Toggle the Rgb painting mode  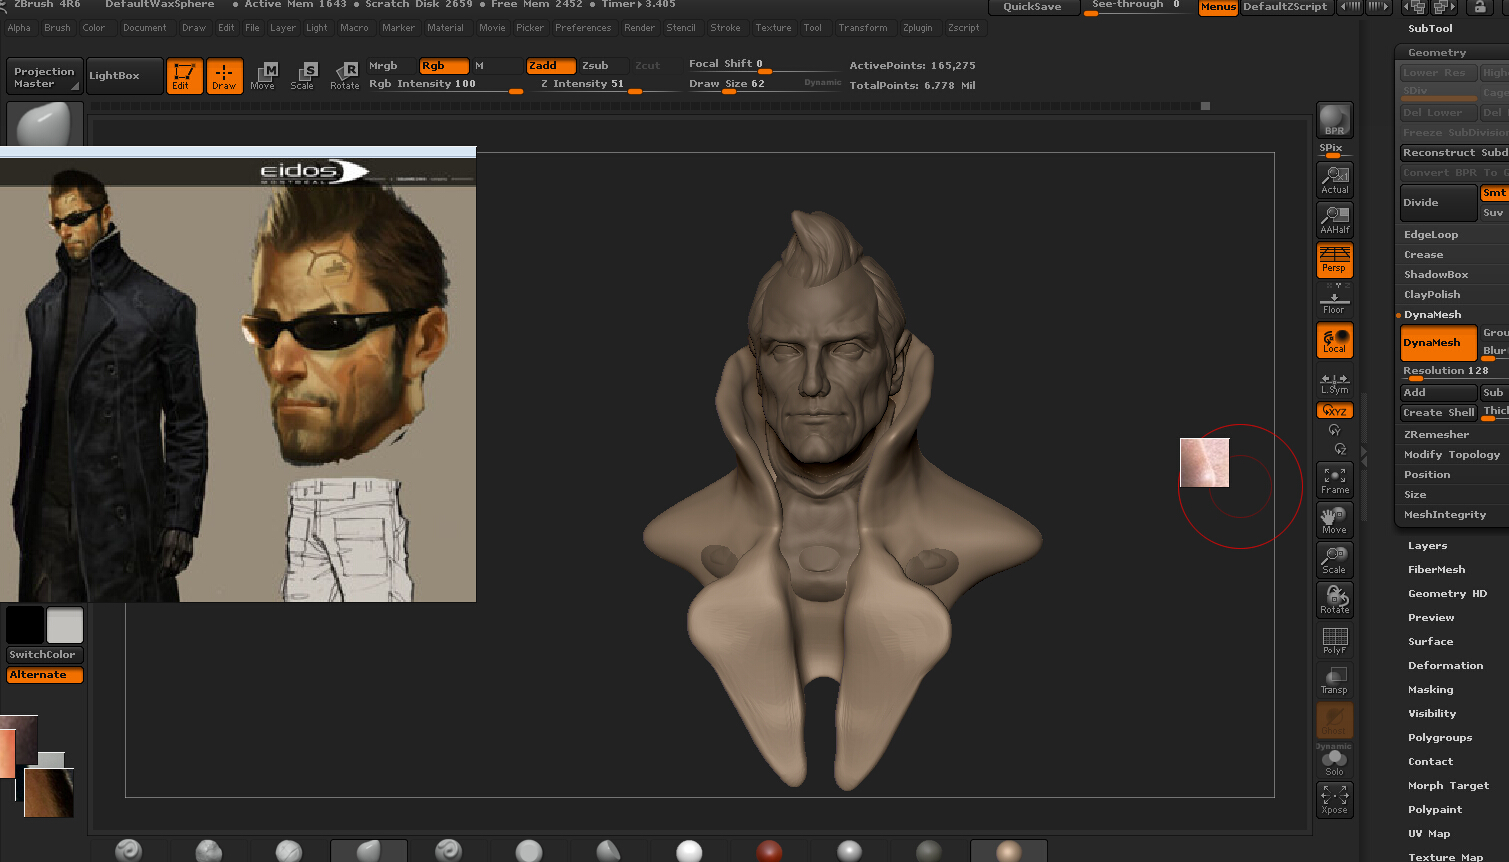pyautogui.click(x=443, y=66)
